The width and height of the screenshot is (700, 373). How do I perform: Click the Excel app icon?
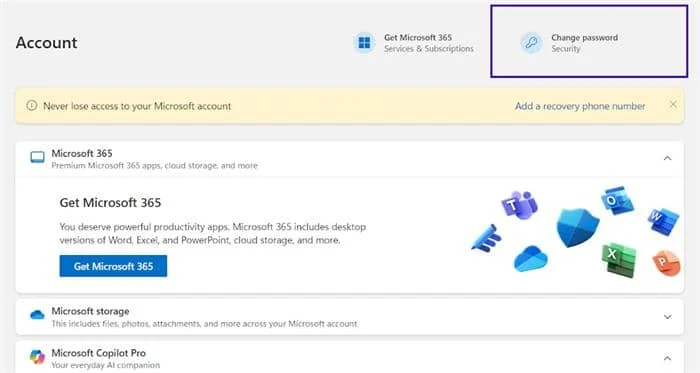[x=619, y=260]
